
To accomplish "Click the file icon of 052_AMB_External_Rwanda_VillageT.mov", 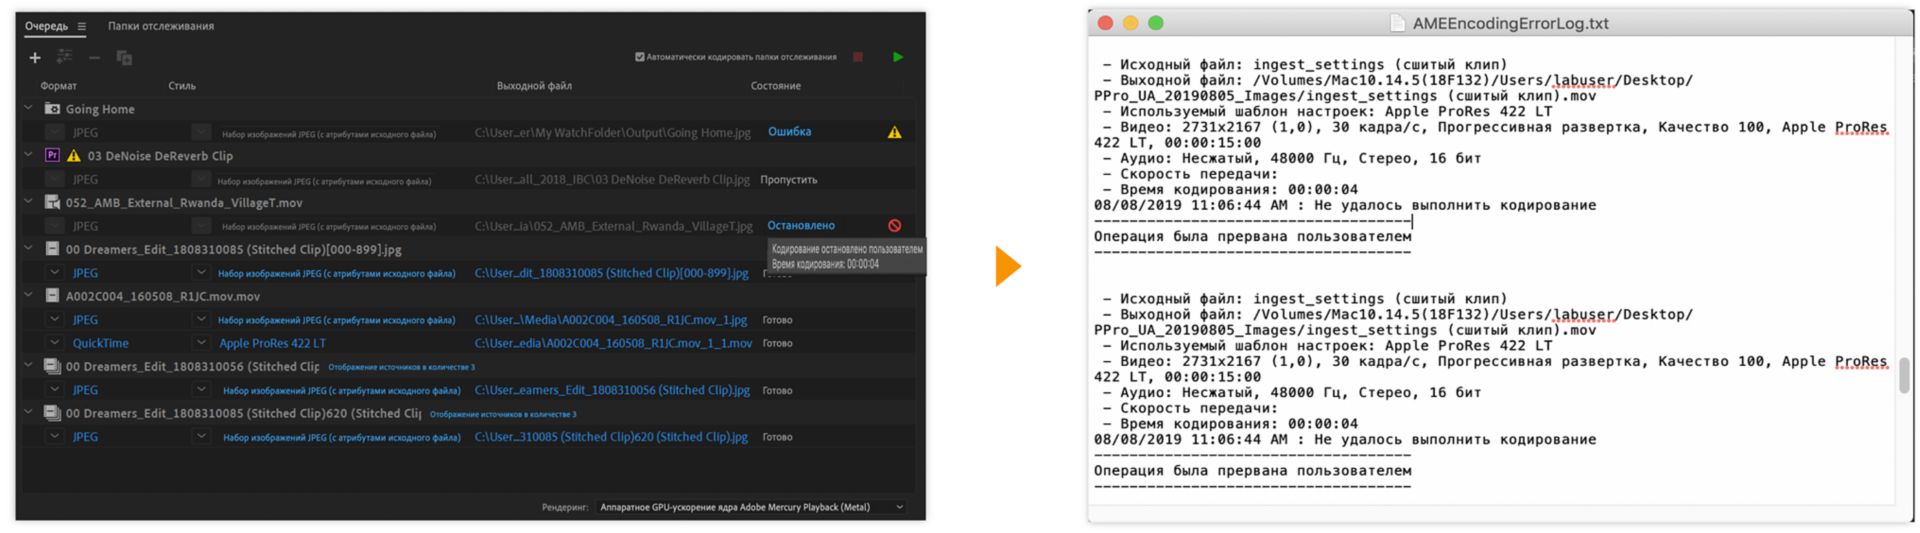I will 53,203.
